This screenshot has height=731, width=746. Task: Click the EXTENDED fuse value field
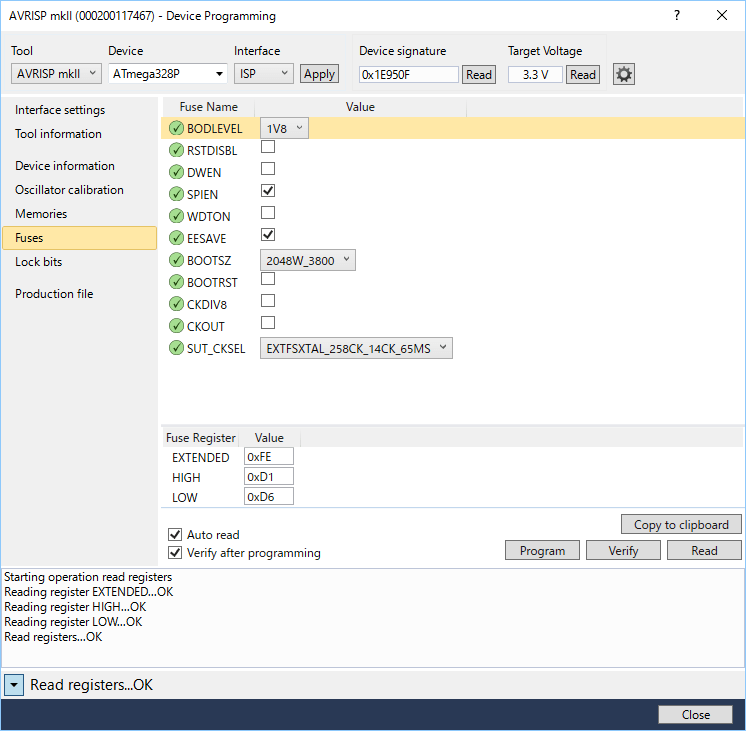pos(269,457)
